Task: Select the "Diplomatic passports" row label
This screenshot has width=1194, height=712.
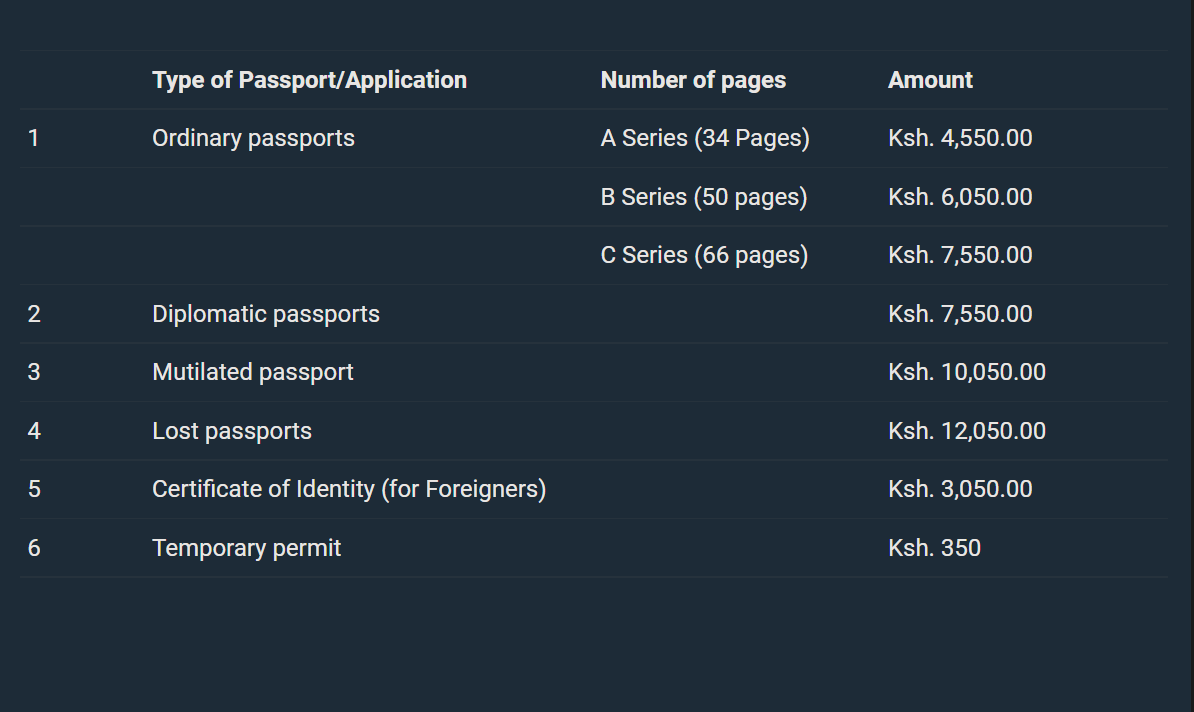Action: 266,314
